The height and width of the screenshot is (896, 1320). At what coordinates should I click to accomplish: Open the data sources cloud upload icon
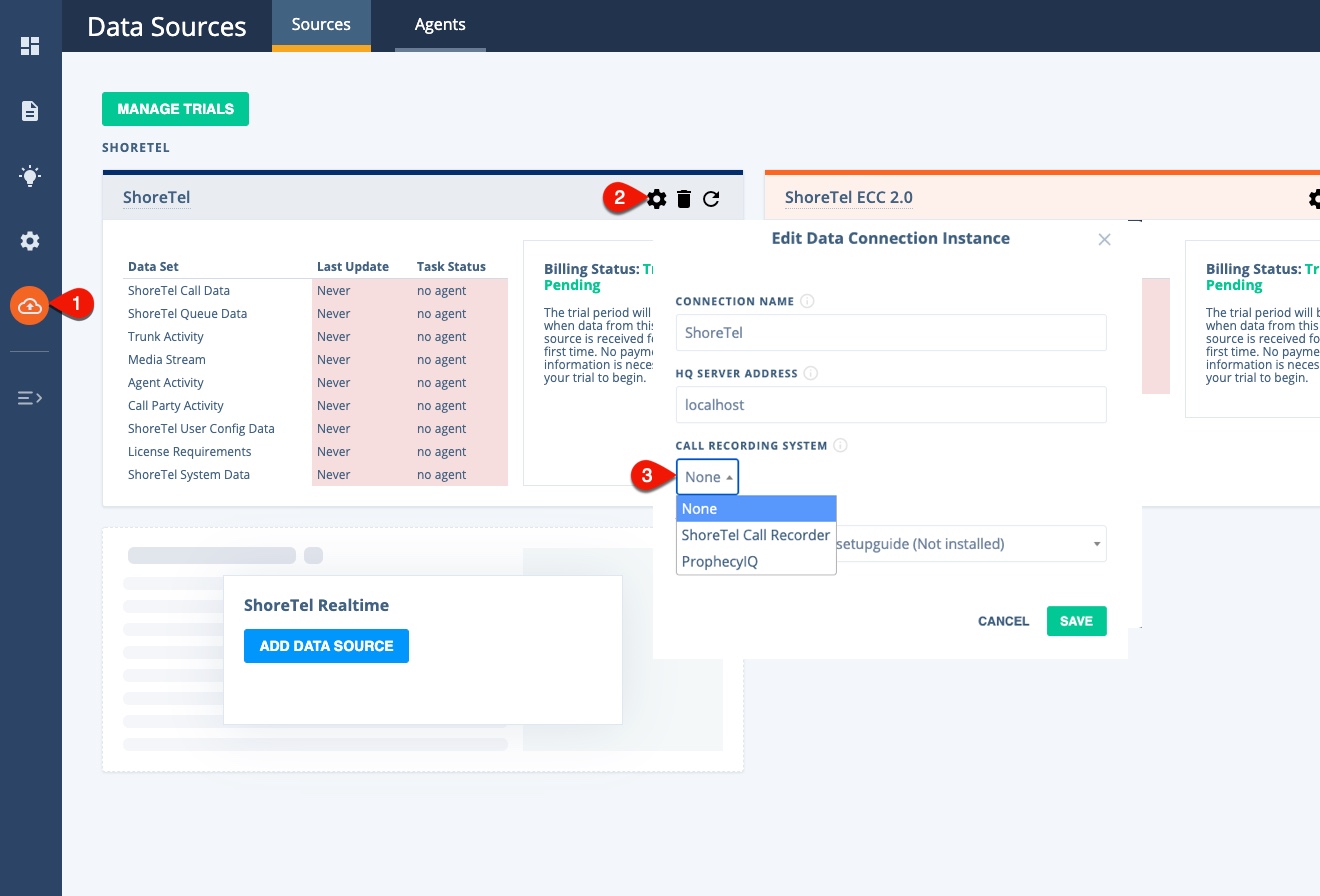pos(30,306)
